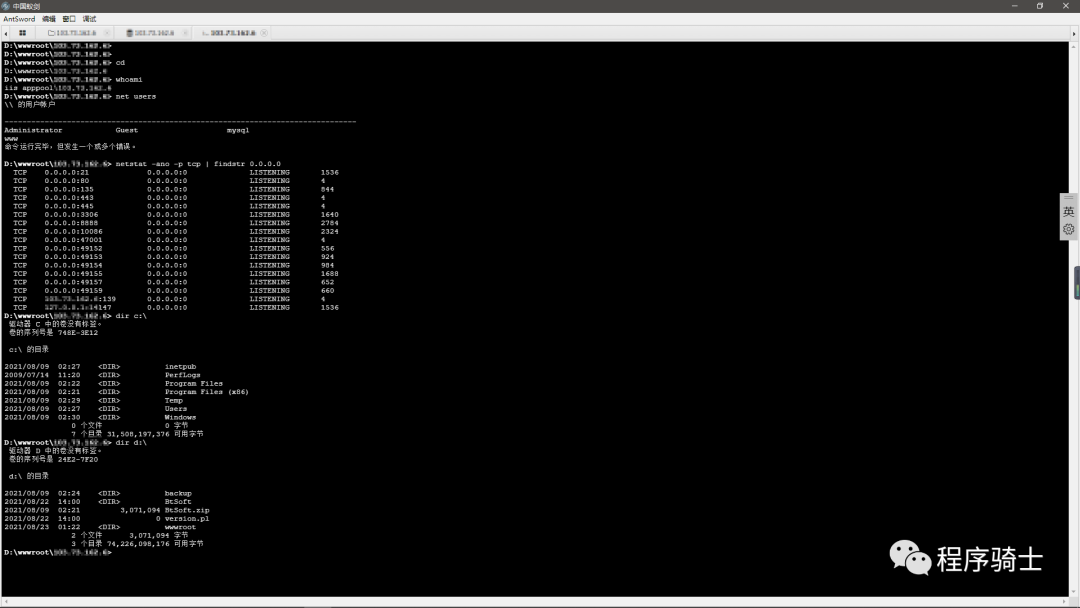
Task: Close the file manager folder tab
Action: point(105,33)
